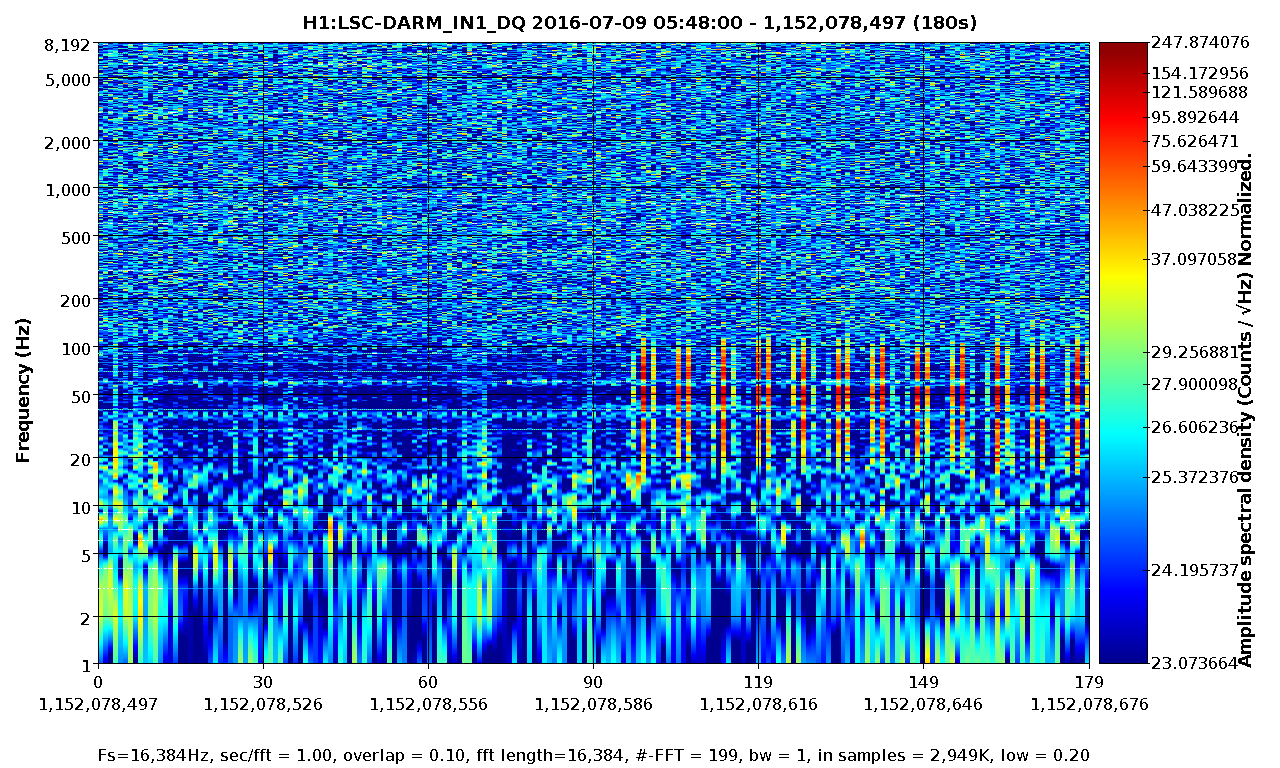Click GPS time label 1,152,078,497 under axis

(98, 704)
